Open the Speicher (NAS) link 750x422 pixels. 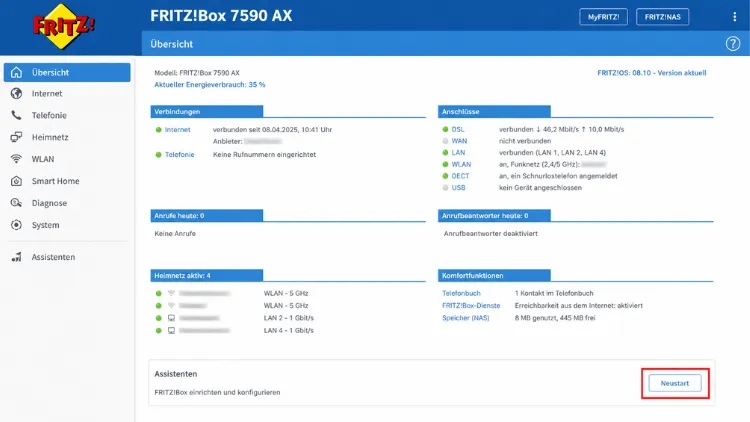pos(465,318)
